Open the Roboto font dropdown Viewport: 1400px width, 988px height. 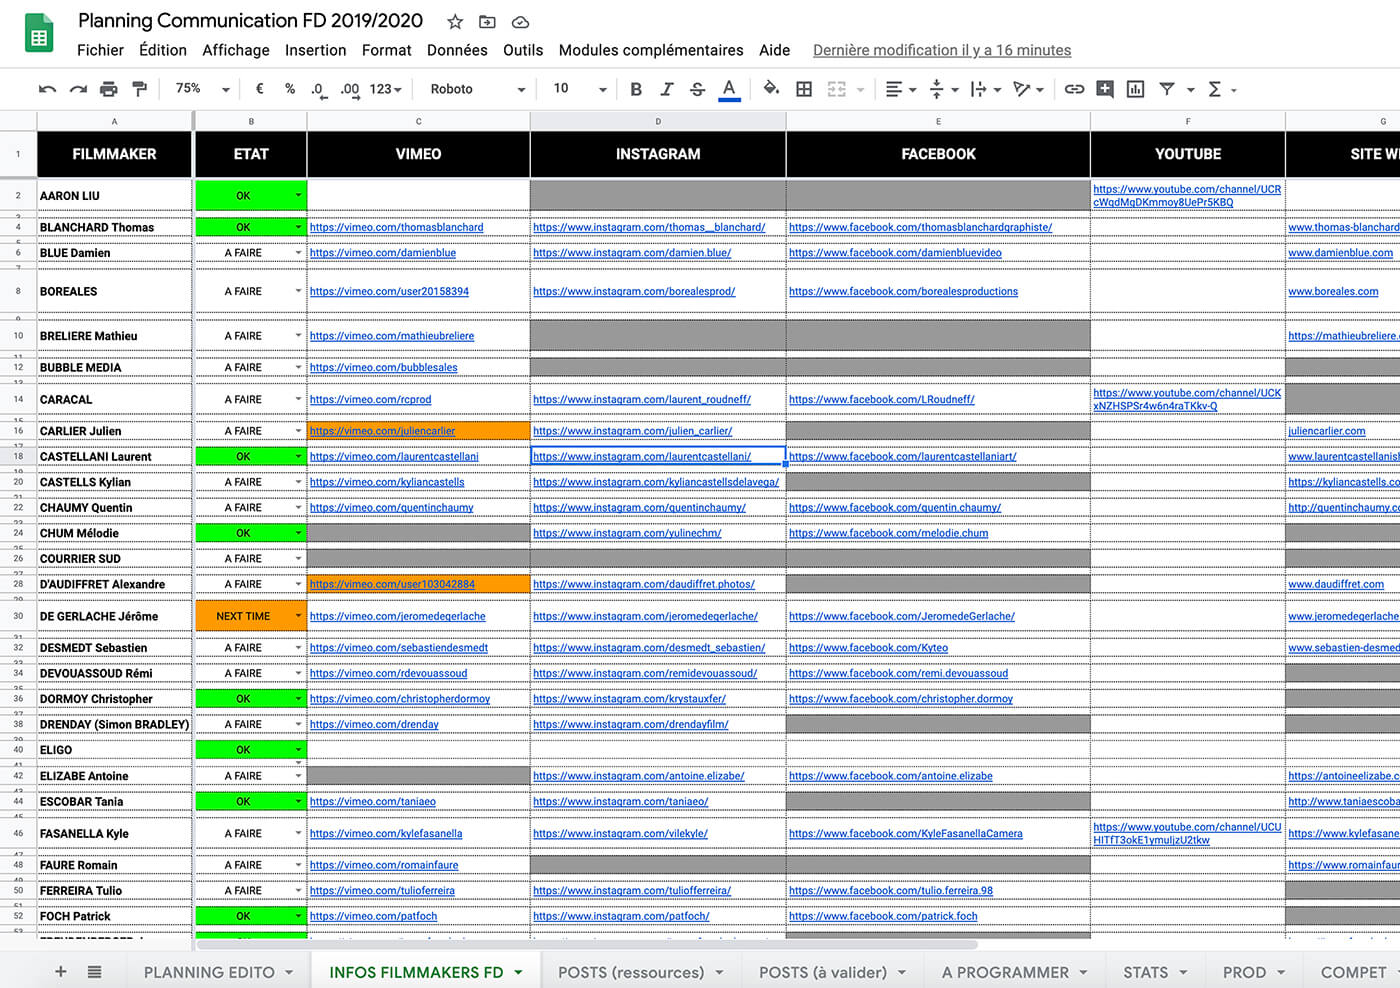tap(477, 89)
